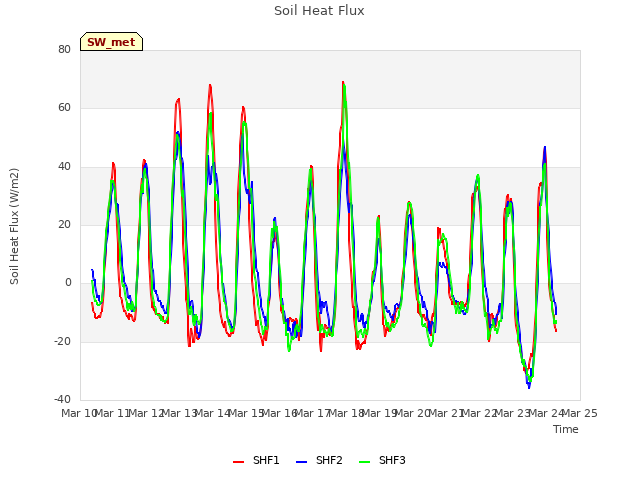Click the Mar 25 x-axis tick label

tap(580, 413)
